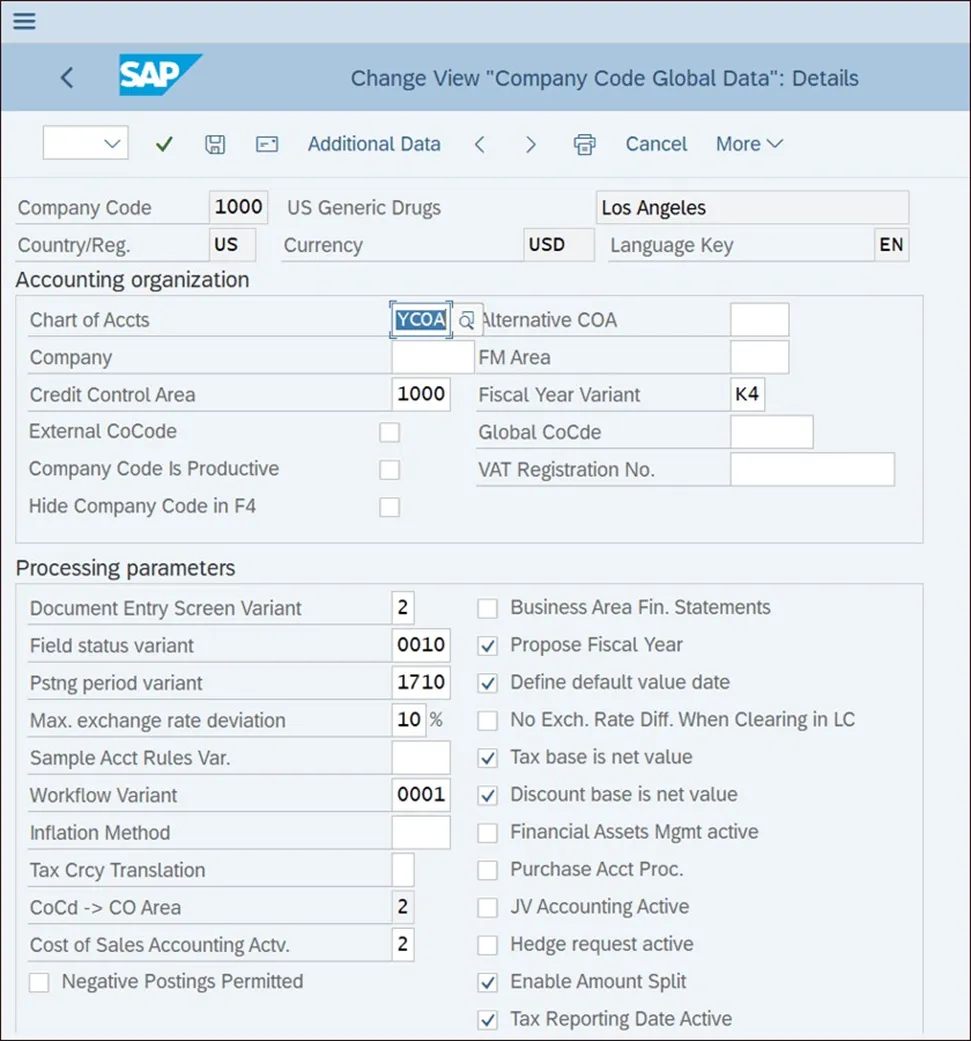Click the back arrow beside the SAP logo
Screen dimensions: 971x1041
[x=67, y=77]
